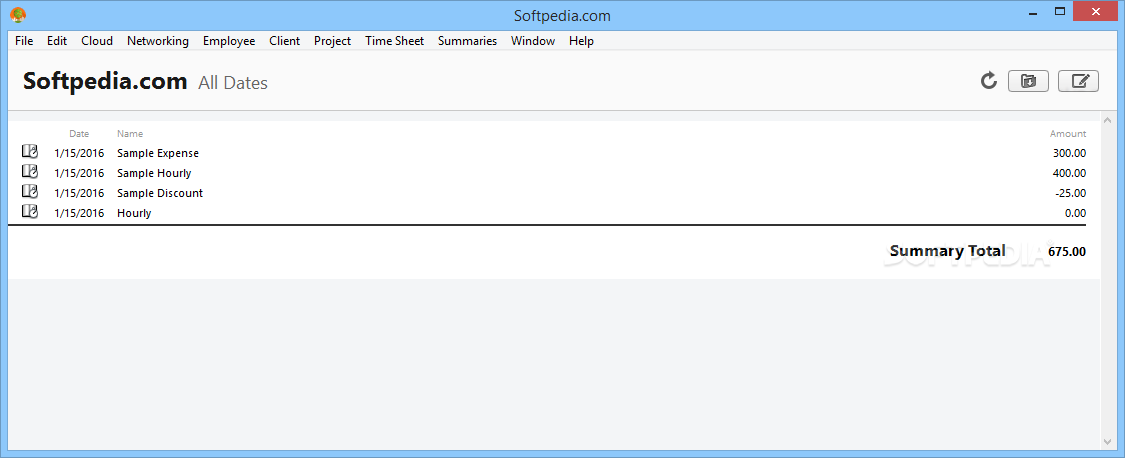The image size is (1125, 458).
Task: Open the Summaries menu
Action: click(467, 41)
